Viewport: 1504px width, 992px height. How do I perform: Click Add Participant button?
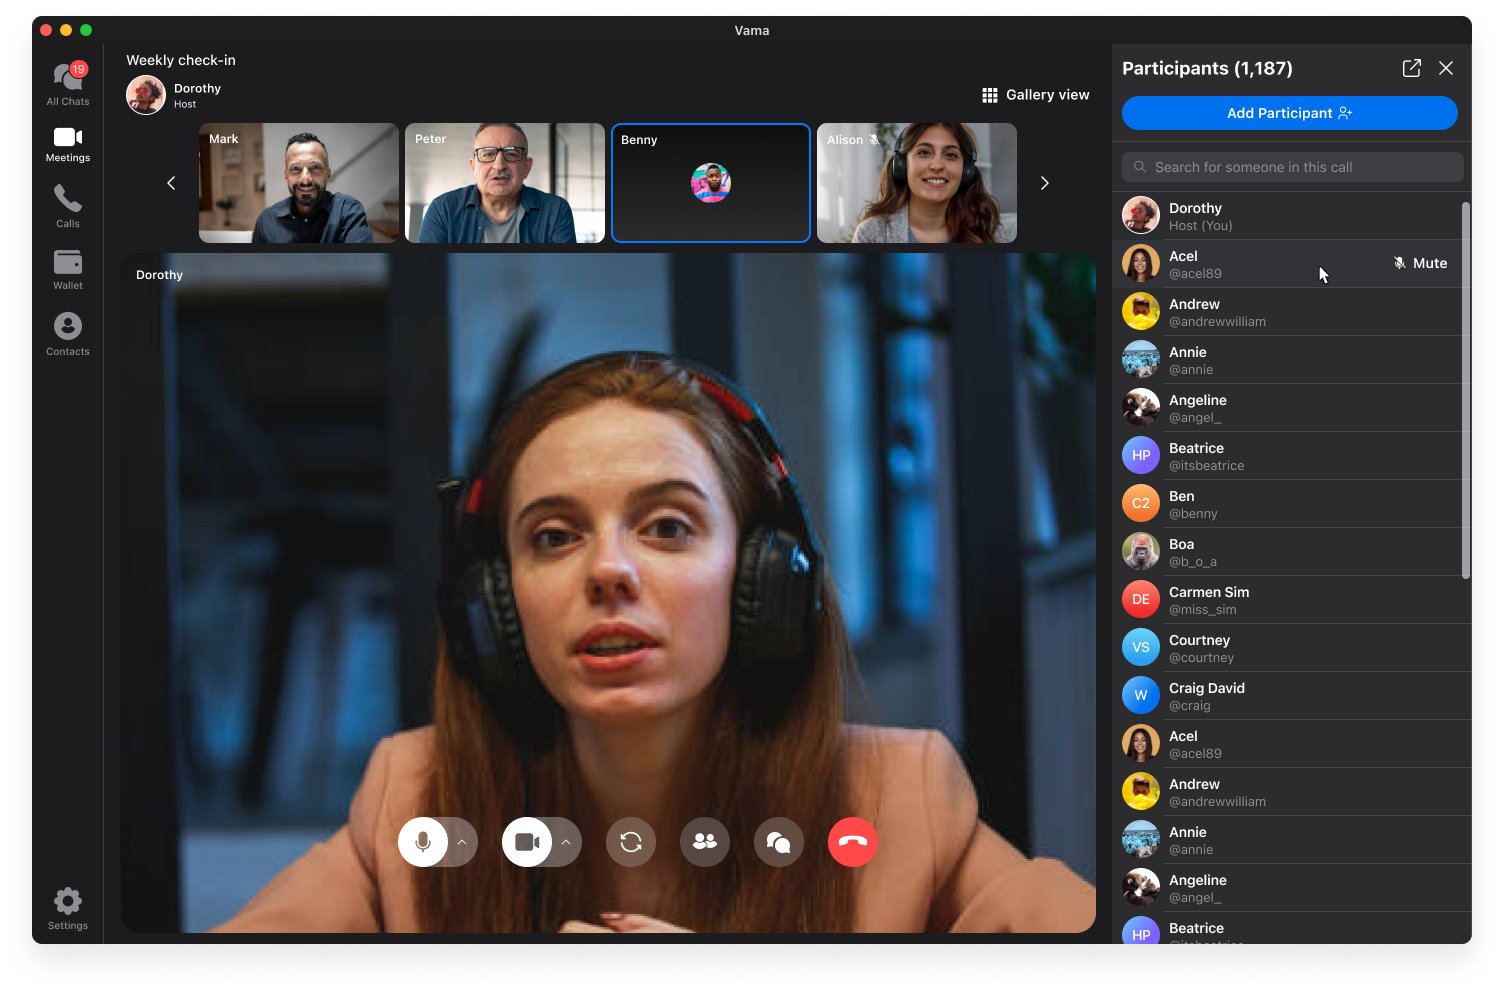click(1290, 113)
